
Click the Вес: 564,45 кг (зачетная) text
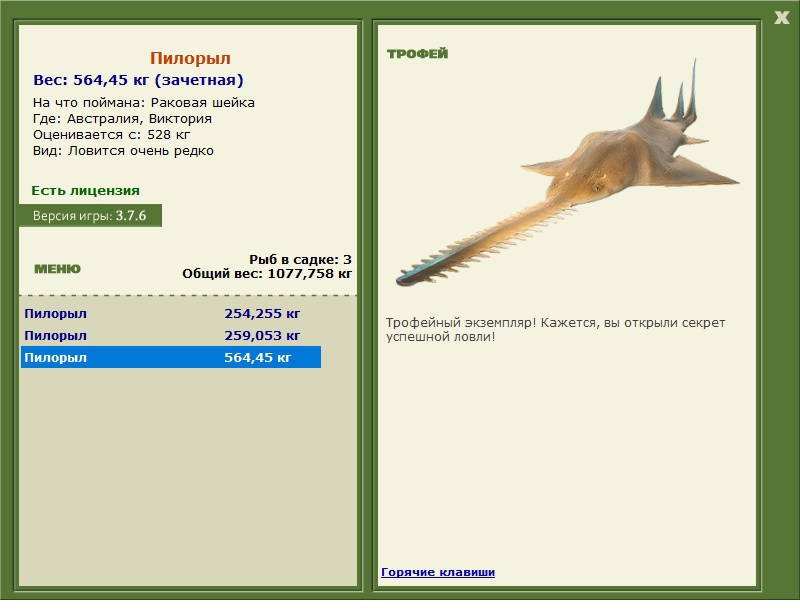pyautogui.click(x=138, y=80)
